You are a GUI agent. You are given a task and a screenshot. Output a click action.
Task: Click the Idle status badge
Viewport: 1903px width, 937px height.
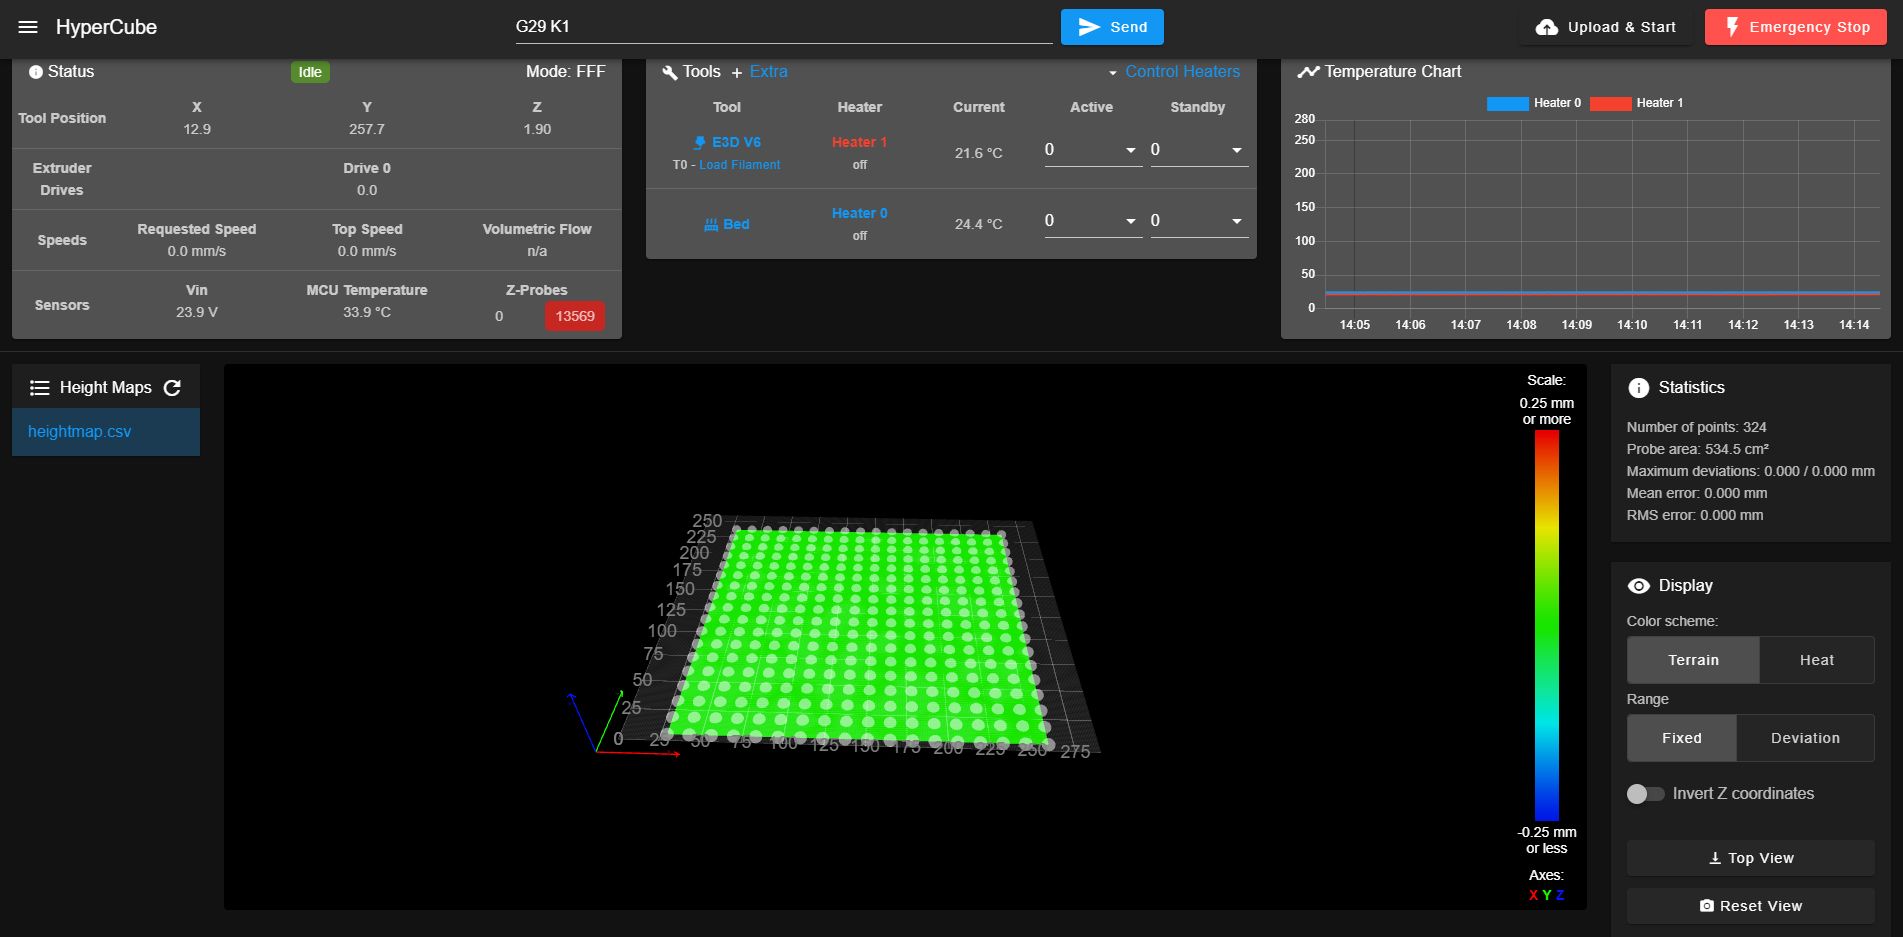[x=310, y=72]
